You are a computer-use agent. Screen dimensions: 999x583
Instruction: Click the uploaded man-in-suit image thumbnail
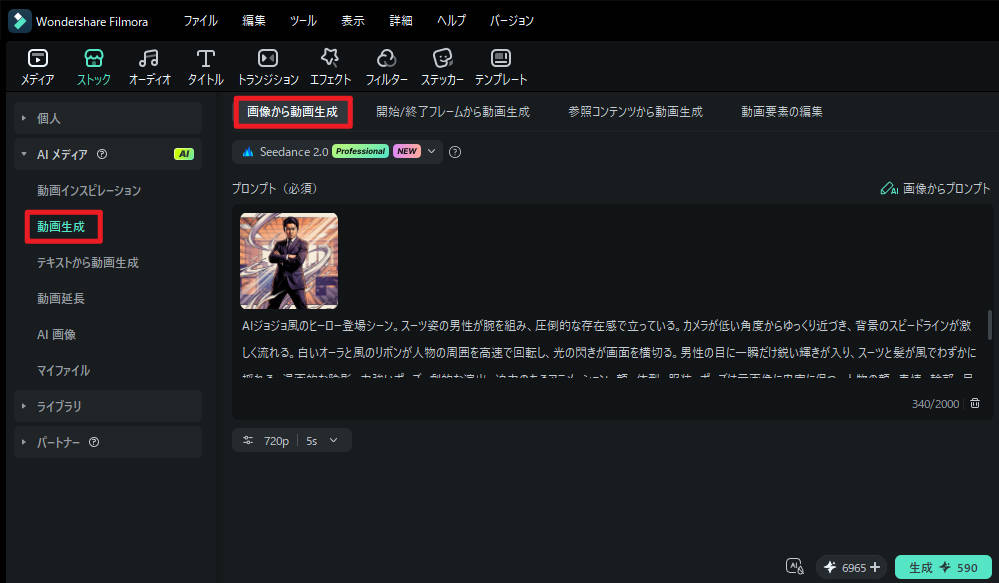pos(289,261)
